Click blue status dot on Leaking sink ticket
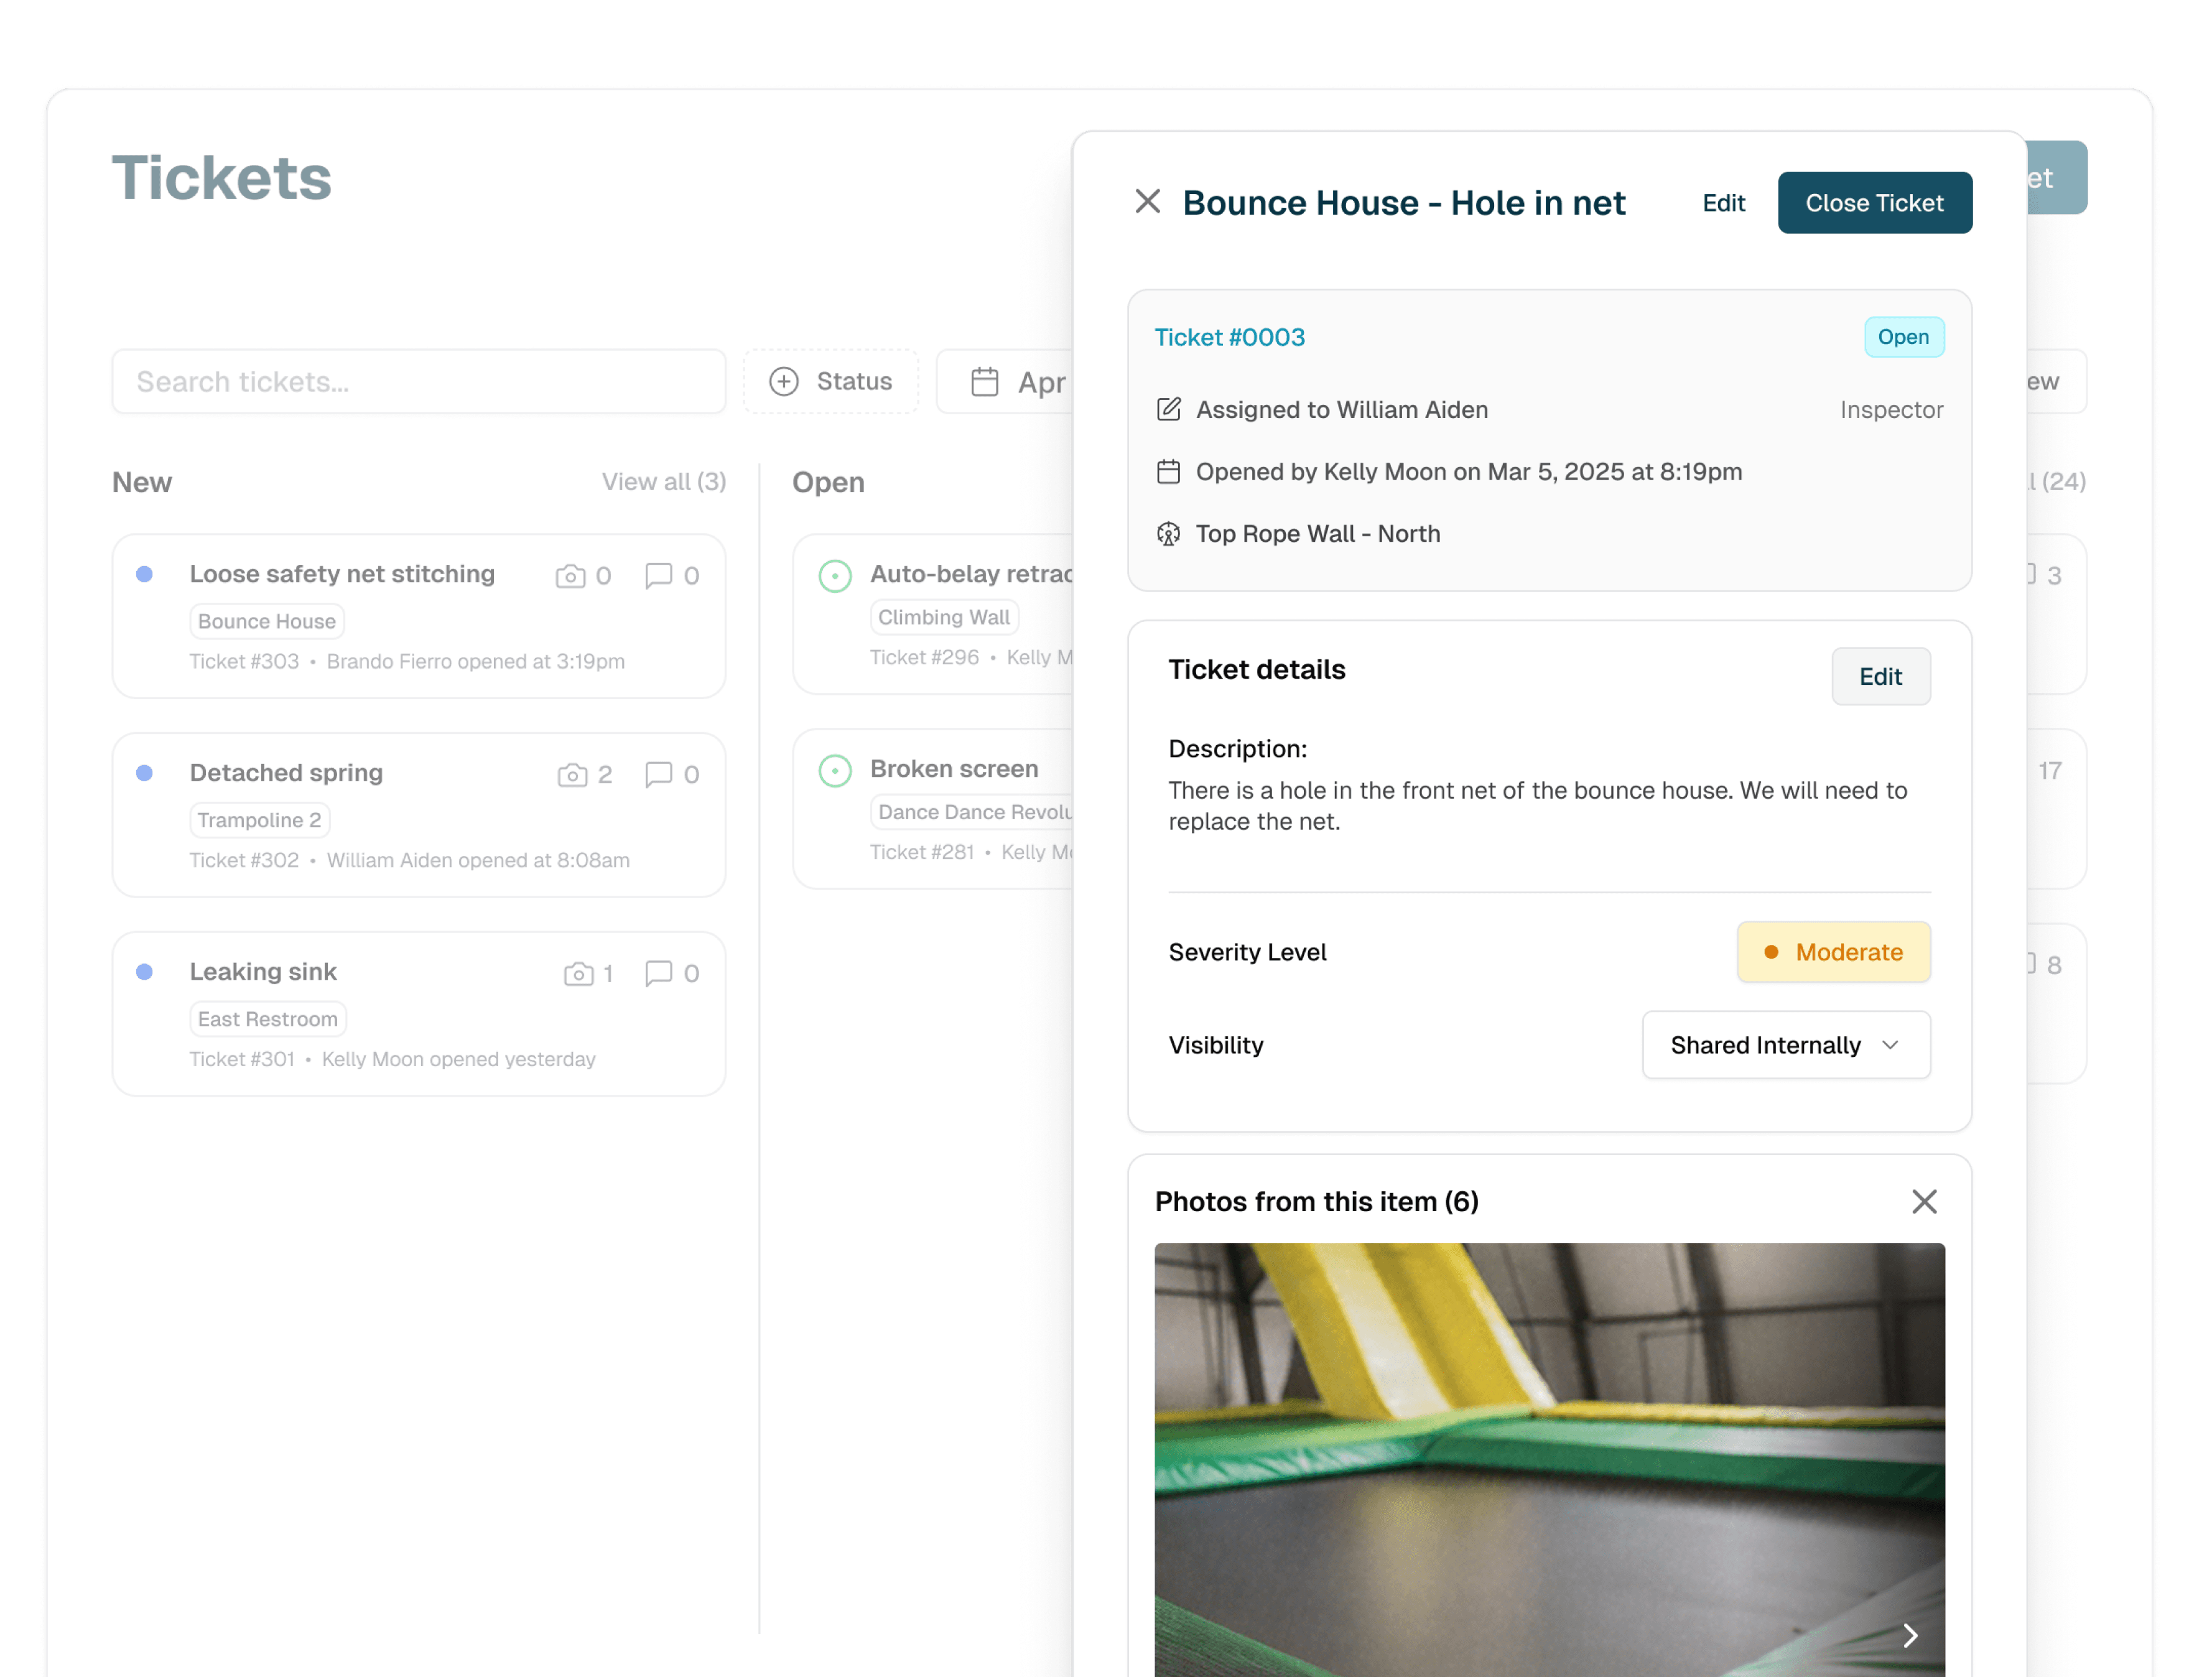 click(x=145, y=972)
